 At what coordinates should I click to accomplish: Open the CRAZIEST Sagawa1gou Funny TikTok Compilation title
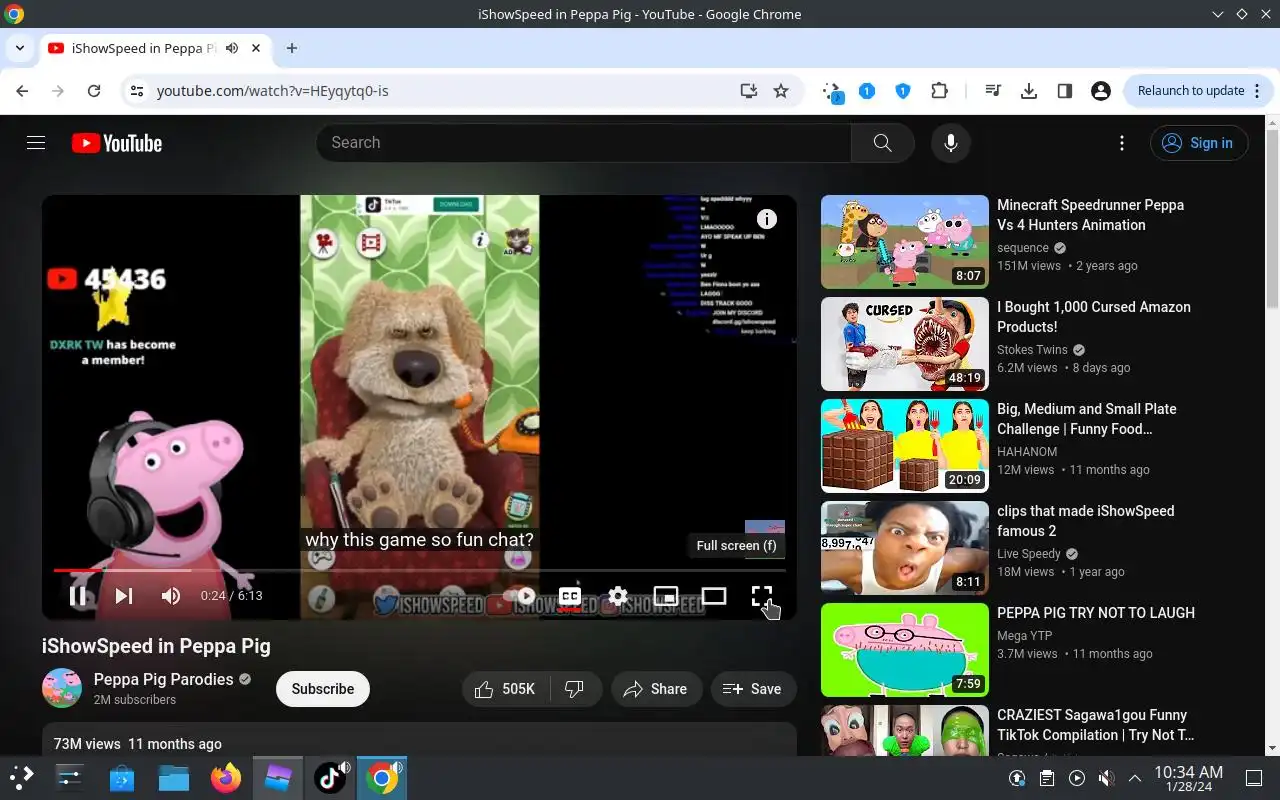[1096, 725]
